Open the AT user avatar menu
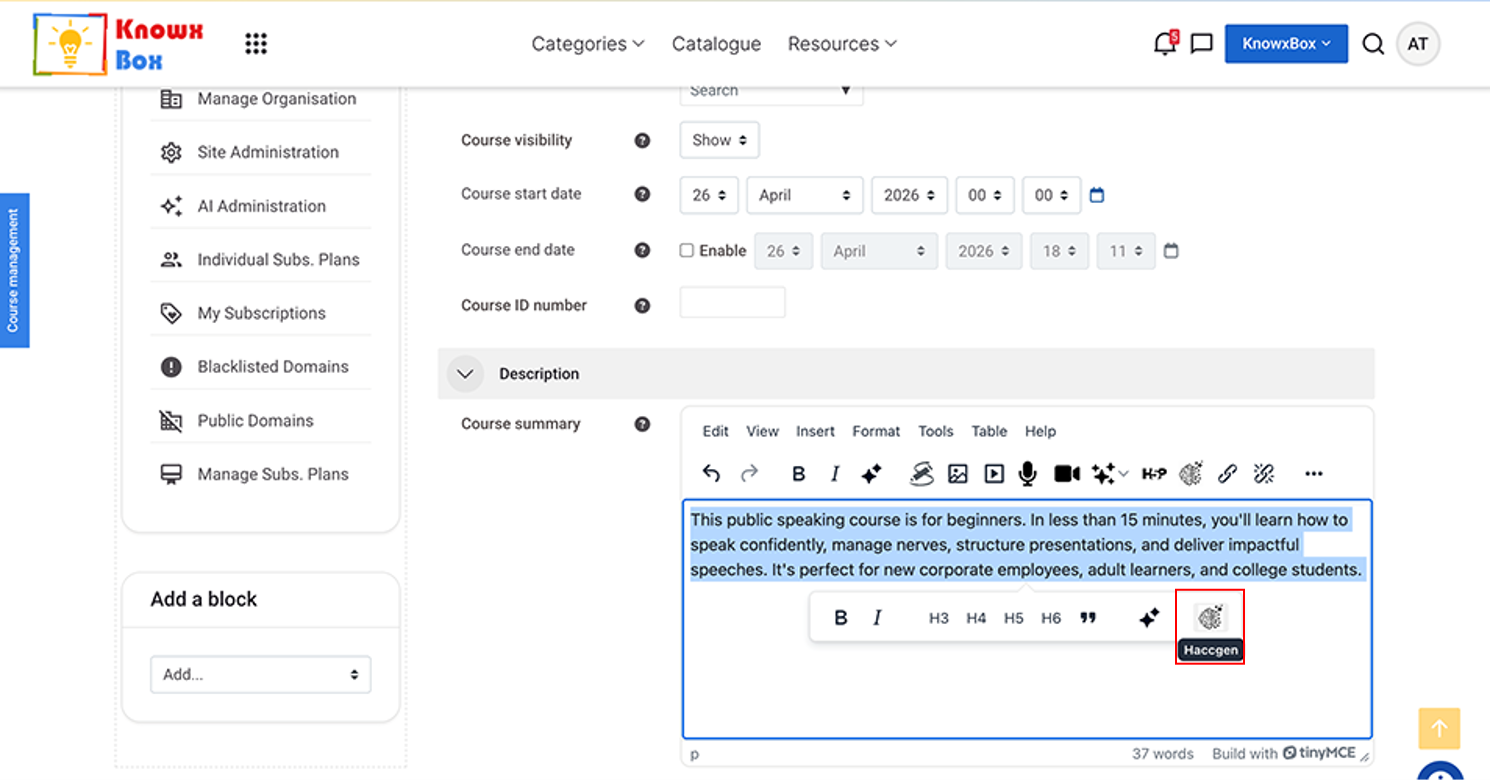The width and height of the screenshot is (1490, 780). (x=1418, y=44)
